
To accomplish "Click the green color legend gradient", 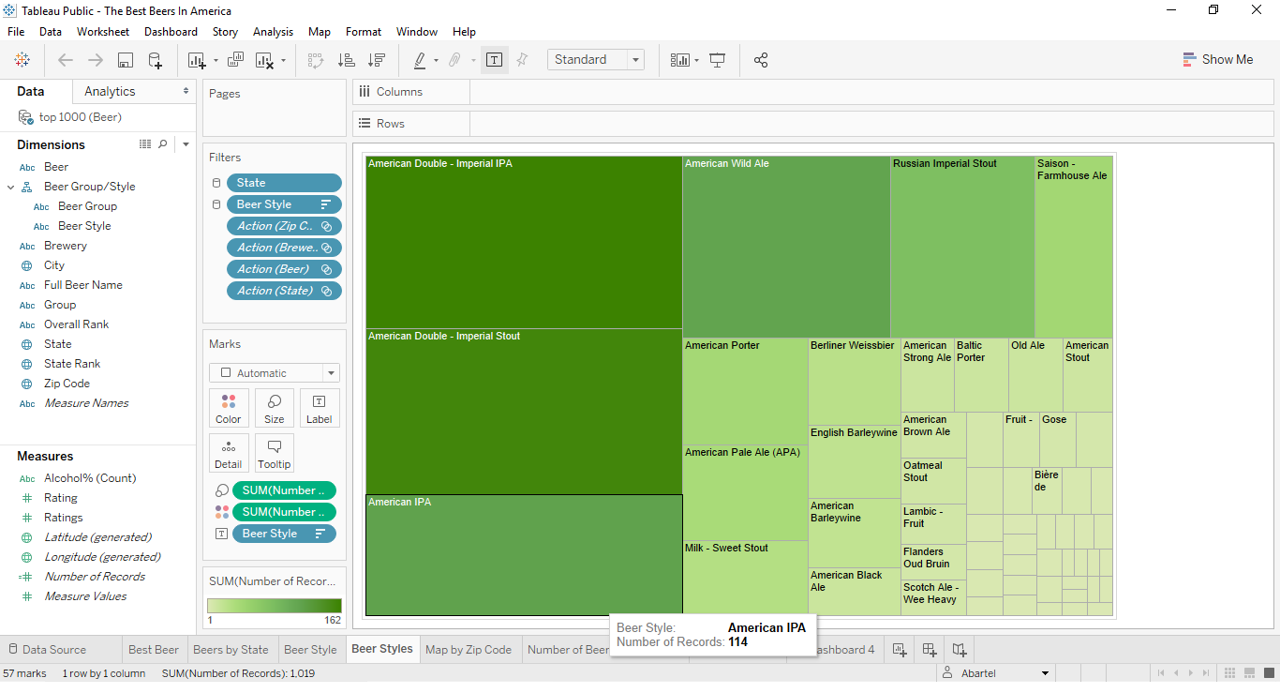I will coord(274,605).
